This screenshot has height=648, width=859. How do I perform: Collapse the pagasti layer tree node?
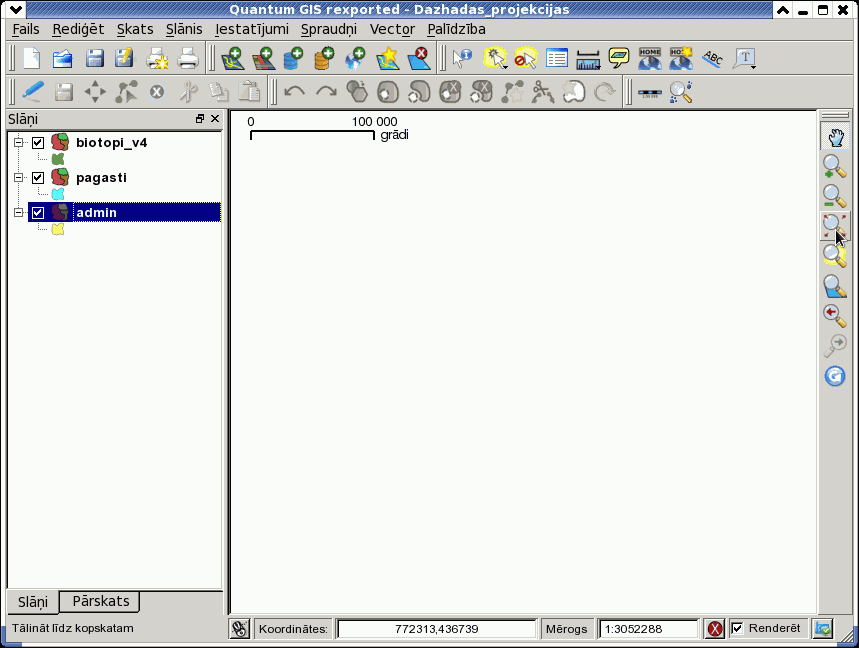pos(19,177)
